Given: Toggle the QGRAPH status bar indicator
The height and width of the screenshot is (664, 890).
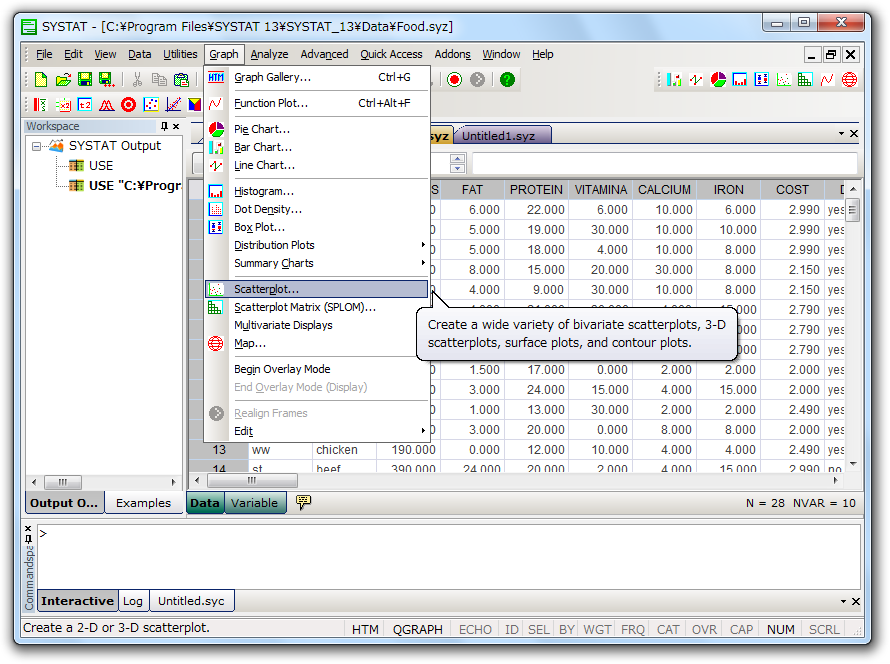Looking at the screenshot, I should click(x=418, y=629).
